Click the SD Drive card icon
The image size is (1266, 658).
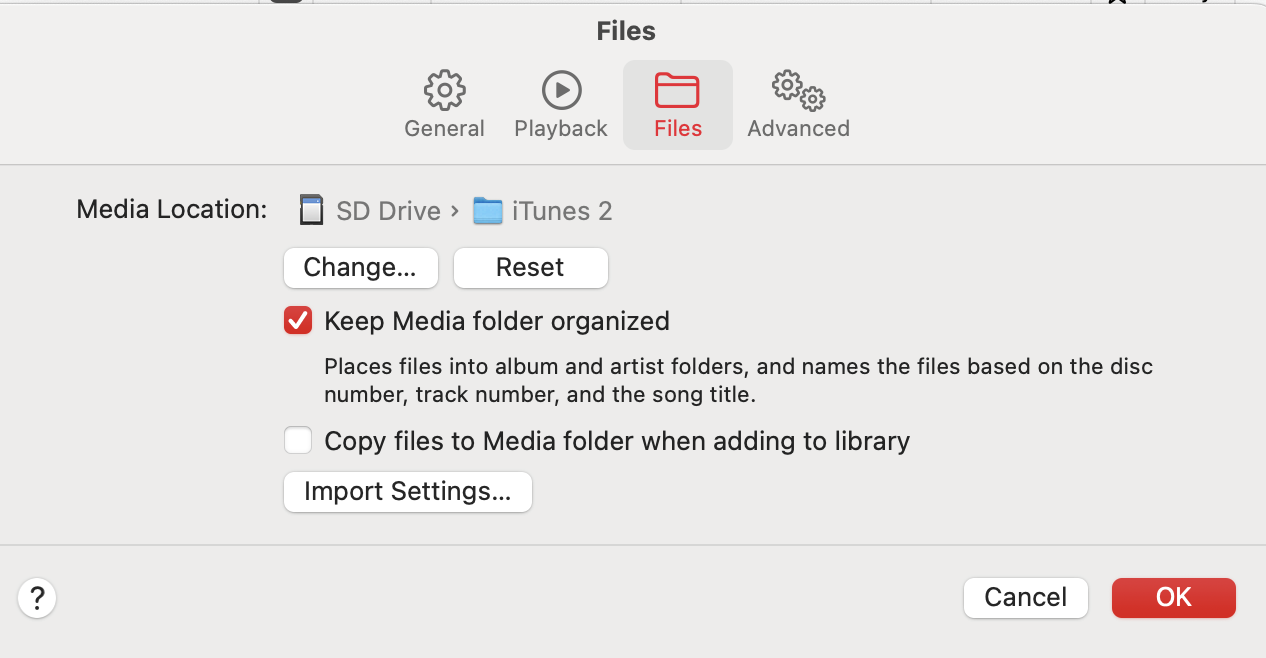[x=311, y=210]
